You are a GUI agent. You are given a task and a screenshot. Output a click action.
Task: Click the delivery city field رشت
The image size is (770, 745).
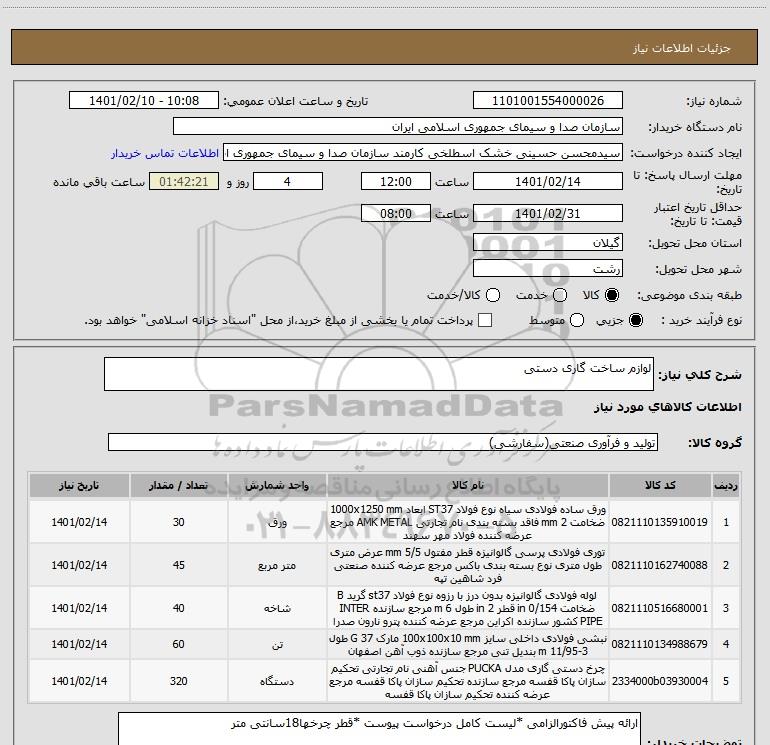point(548,268)
